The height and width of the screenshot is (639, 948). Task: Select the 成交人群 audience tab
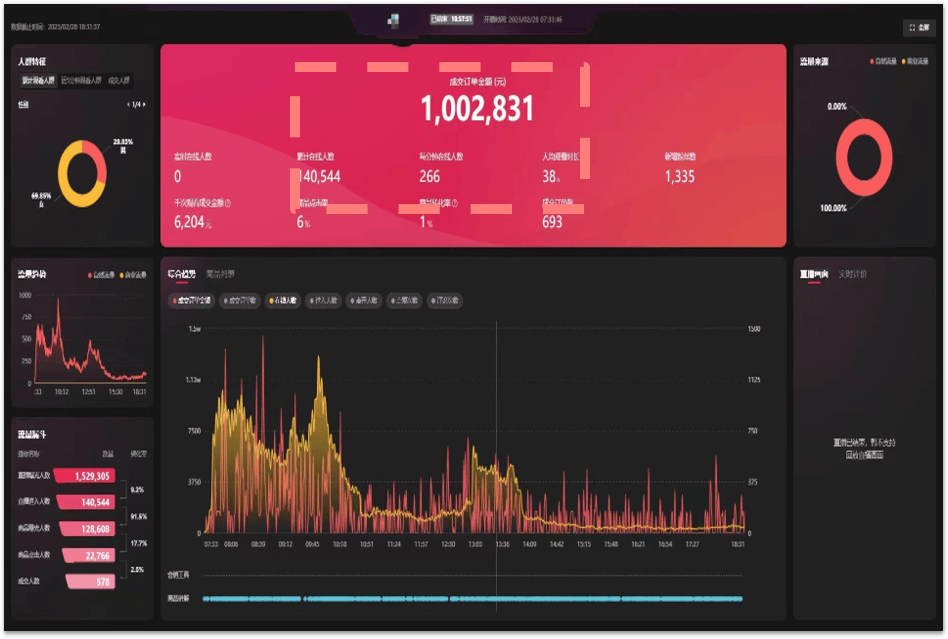click(x=119, y=80)
